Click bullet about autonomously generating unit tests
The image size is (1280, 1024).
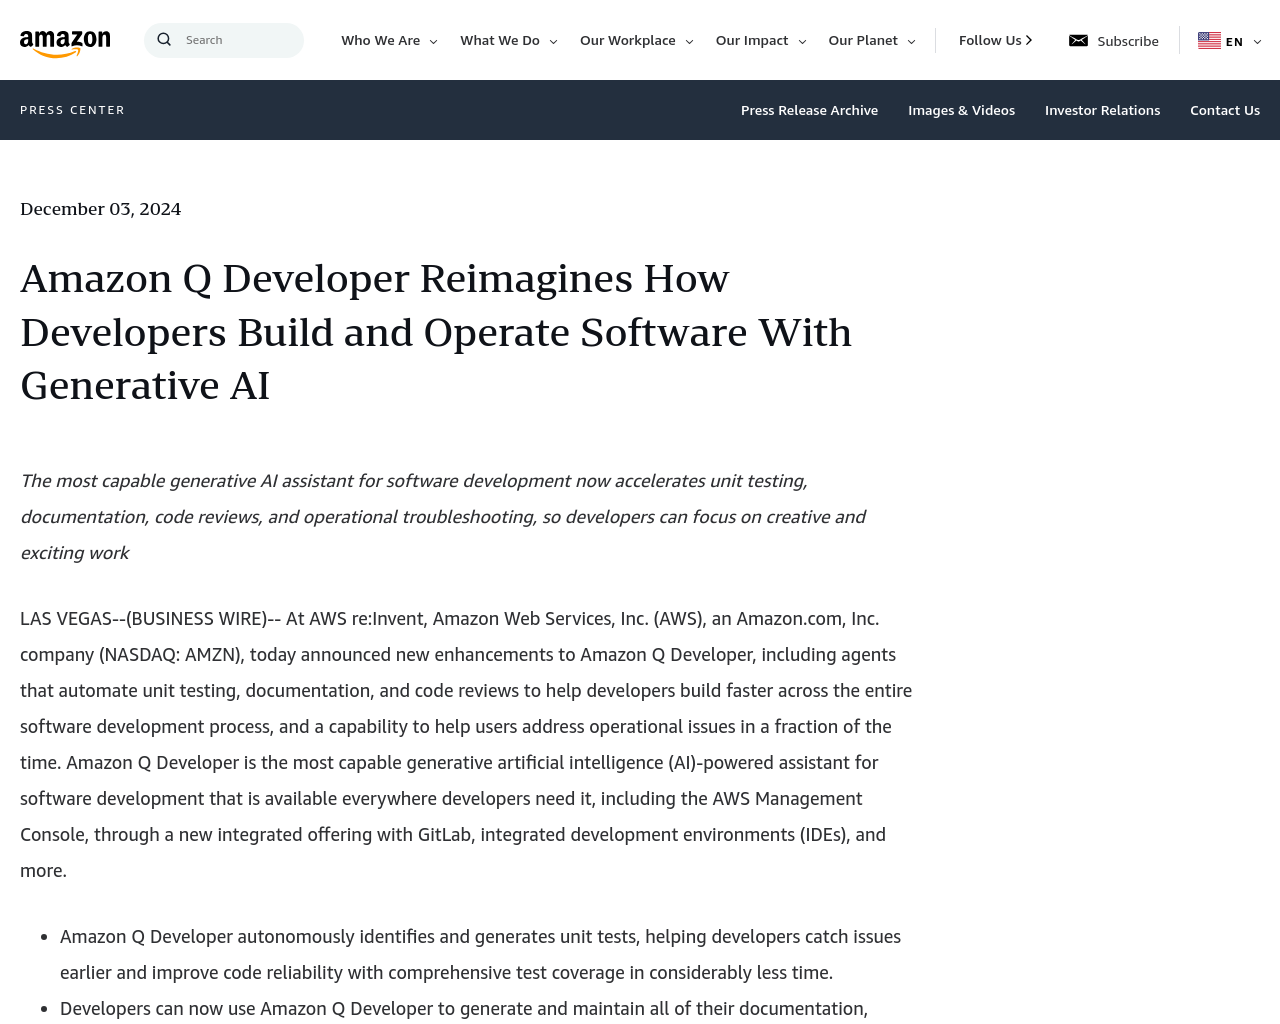pos(480,954)
